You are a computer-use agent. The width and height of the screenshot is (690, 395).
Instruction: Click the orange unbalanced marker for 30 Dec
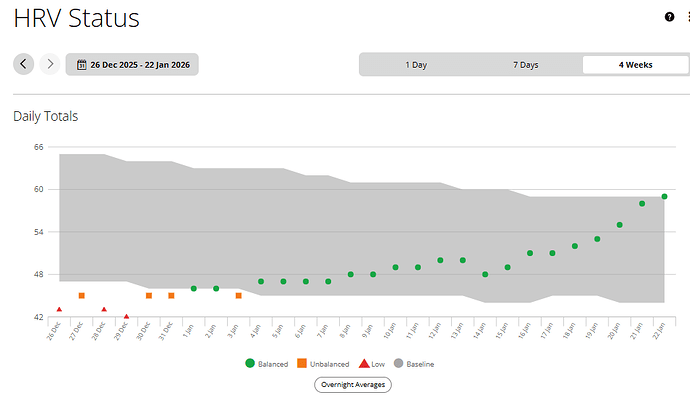[149, 296]
